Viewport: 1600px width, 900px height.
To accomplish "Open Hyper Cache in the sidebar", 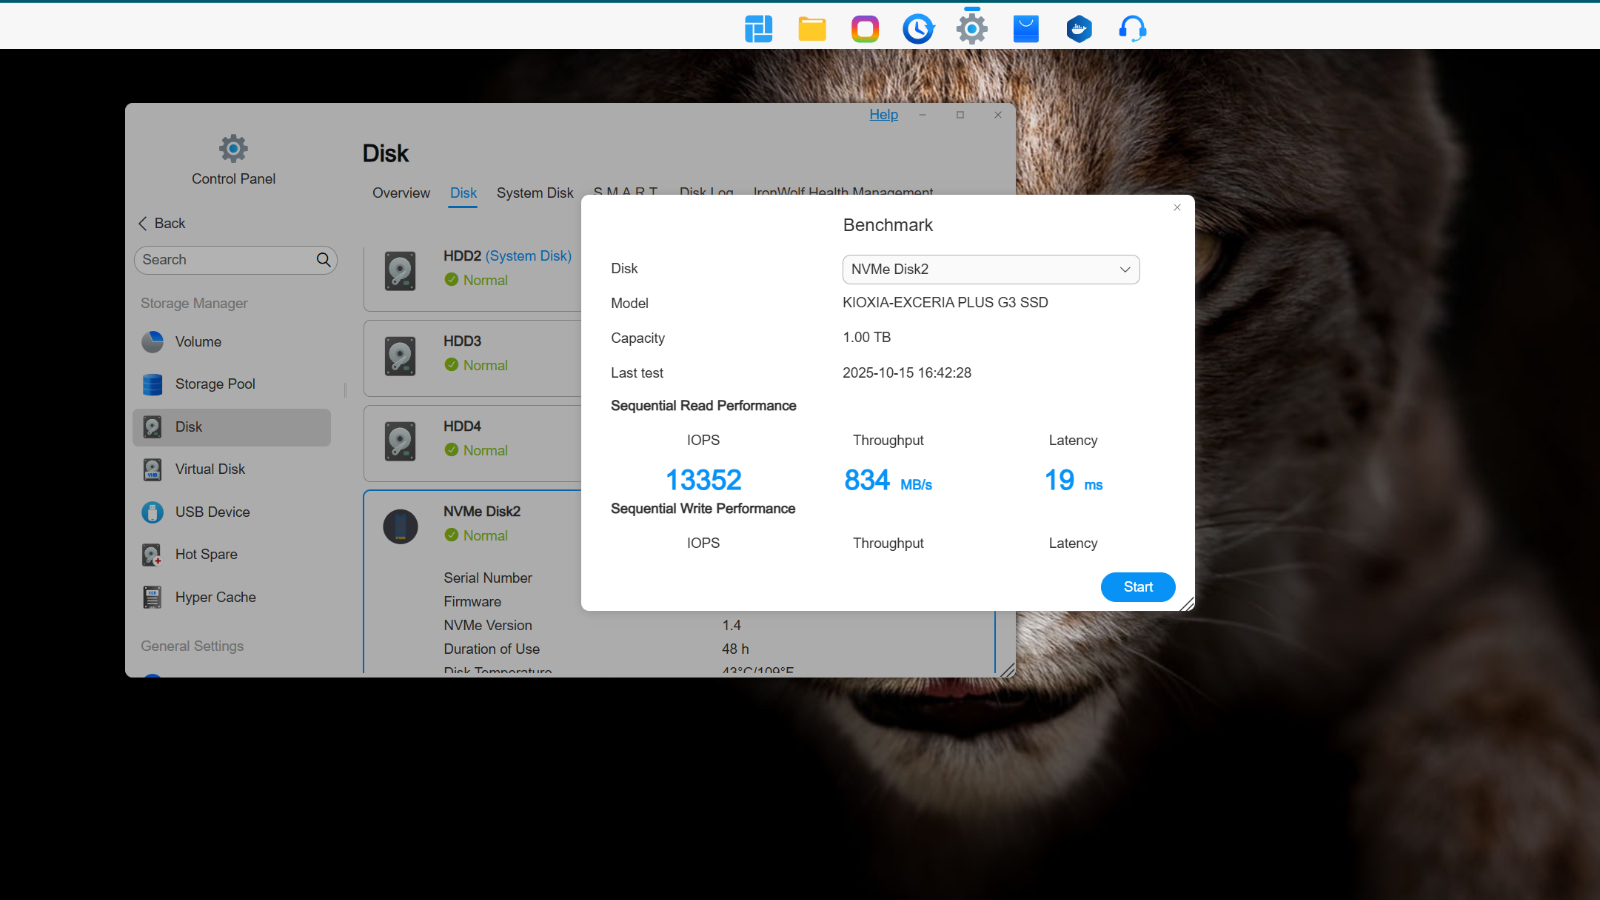I will point(215,597).
